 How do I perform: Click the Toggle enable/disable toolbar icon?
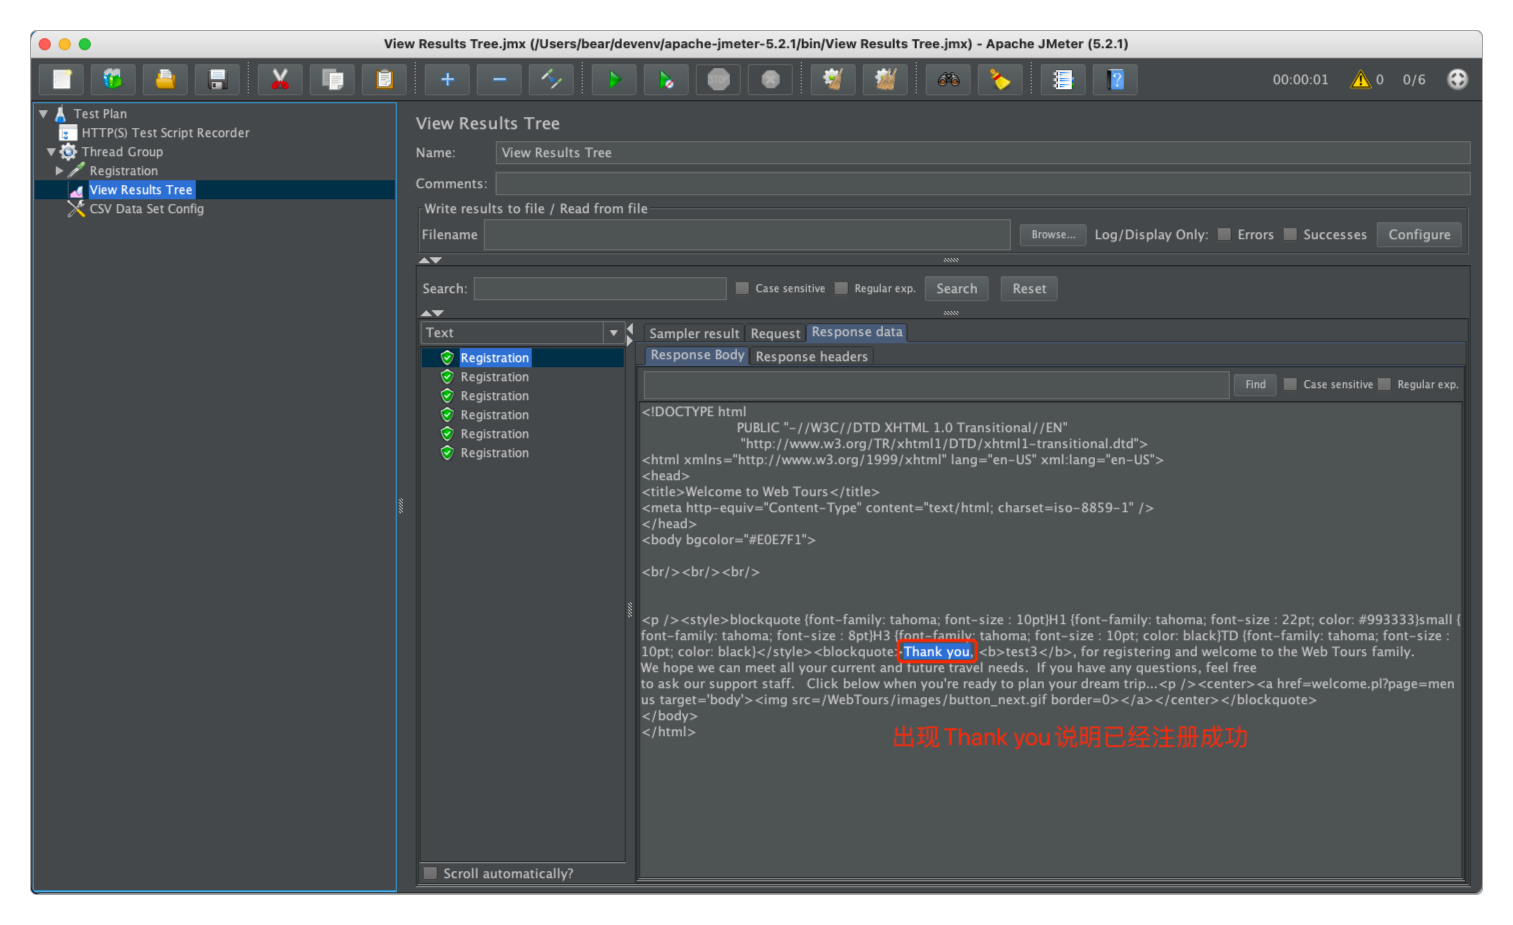pos(551,79)
